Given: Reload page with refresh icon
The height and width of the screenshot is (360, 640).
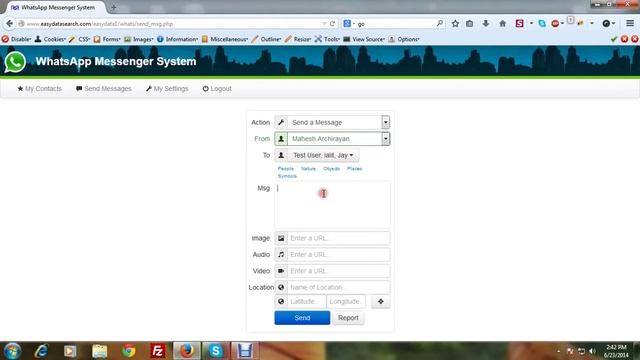Looking at the screenshot, I should [x=332, y=24].
